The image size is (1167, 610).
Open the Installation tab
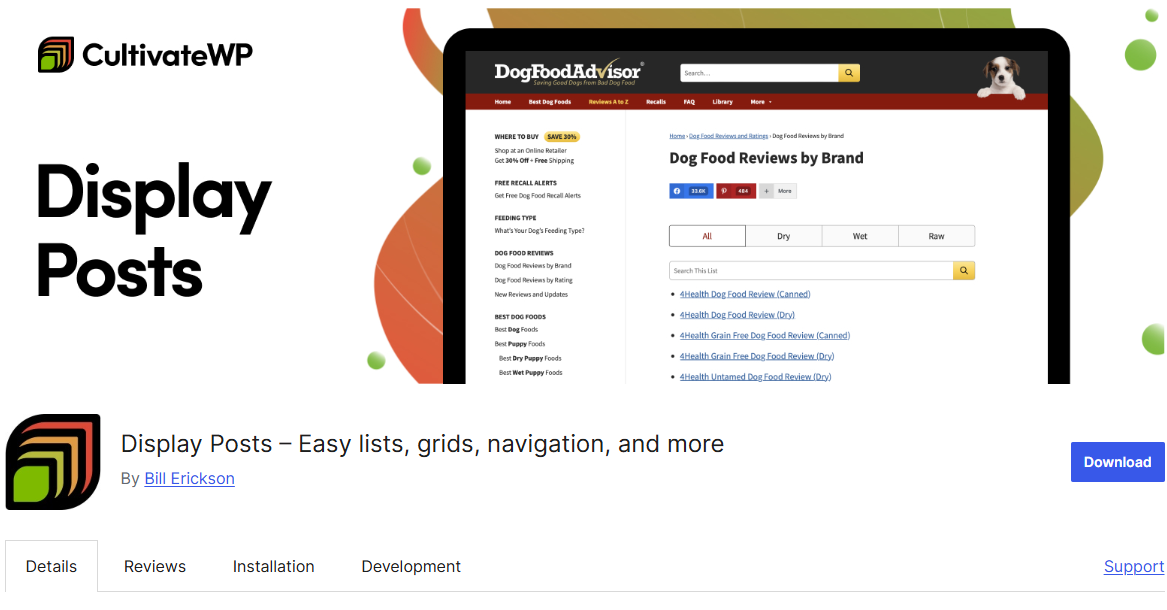point(273,566)
